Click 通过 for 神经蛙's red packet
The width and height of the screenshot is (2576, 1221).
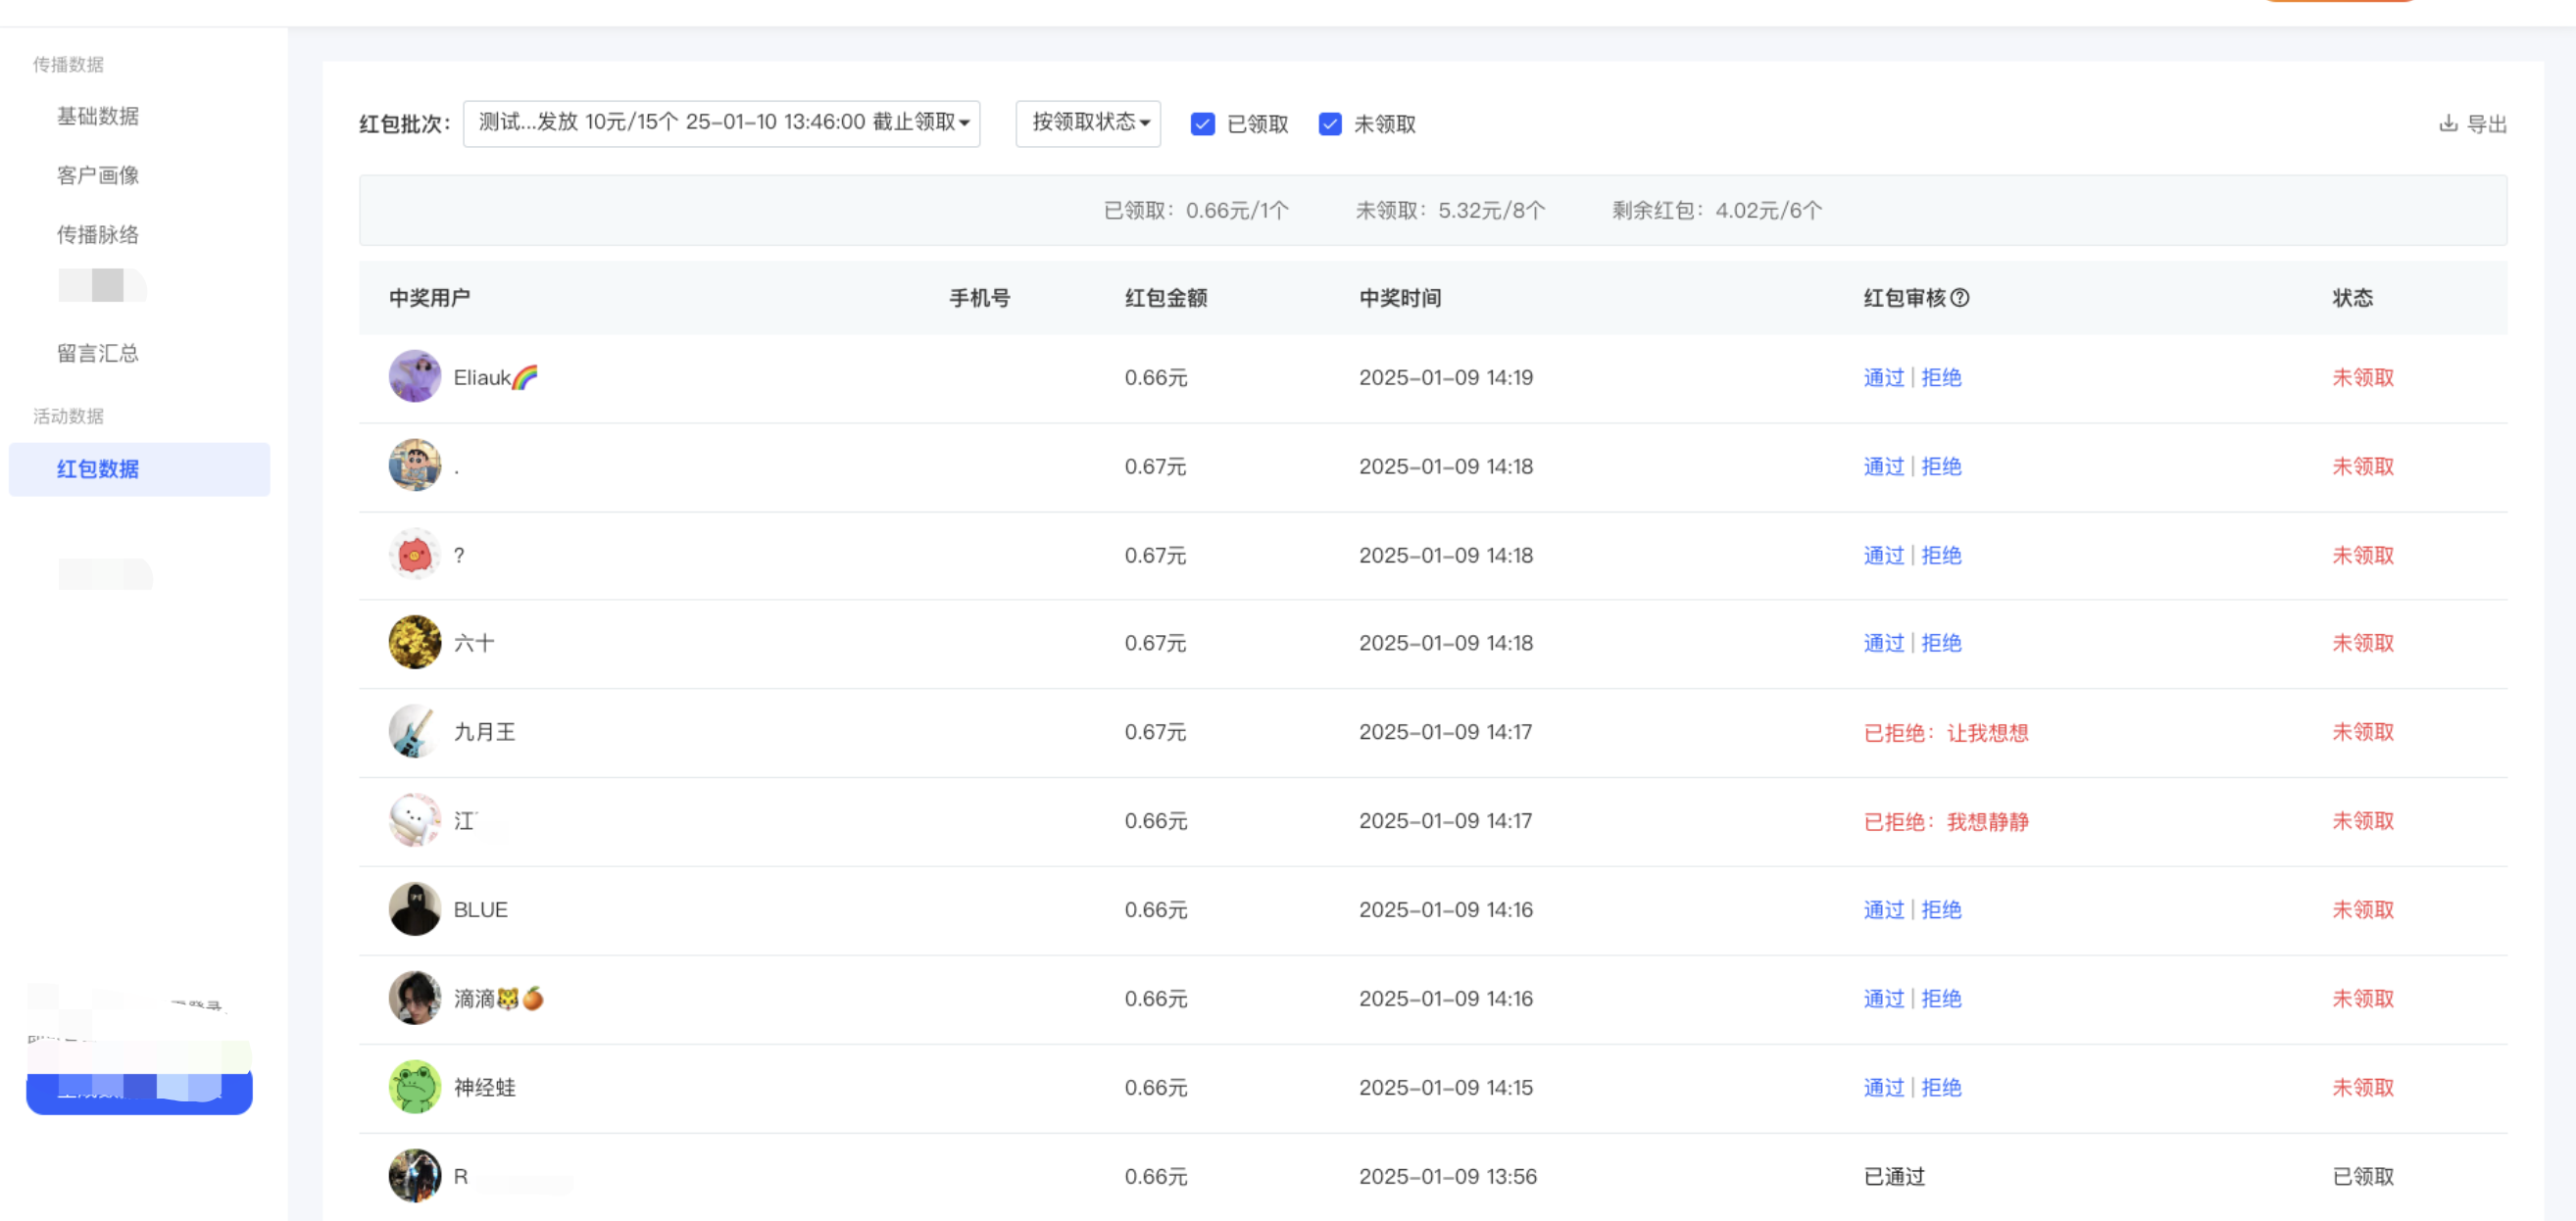(1883, 1088)
